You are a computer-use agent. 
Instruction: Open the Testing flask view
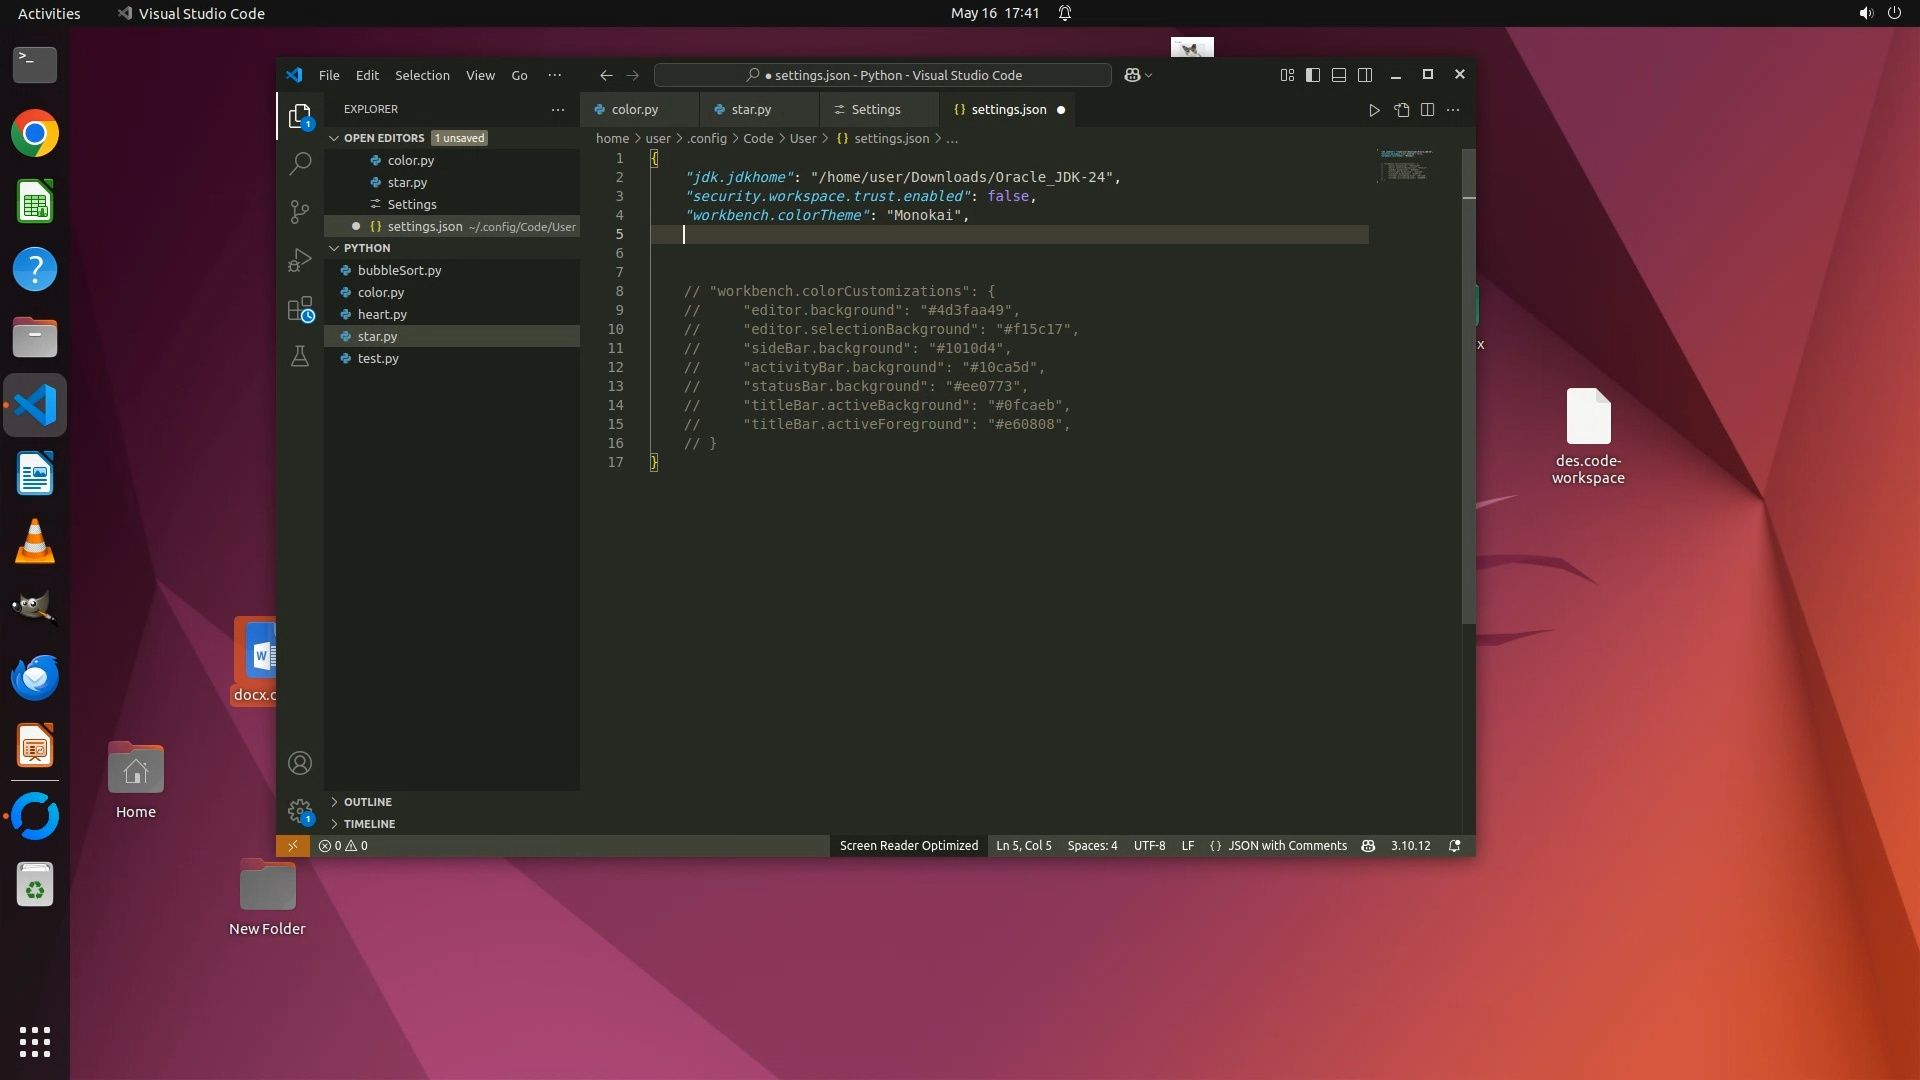coord(300,357)
